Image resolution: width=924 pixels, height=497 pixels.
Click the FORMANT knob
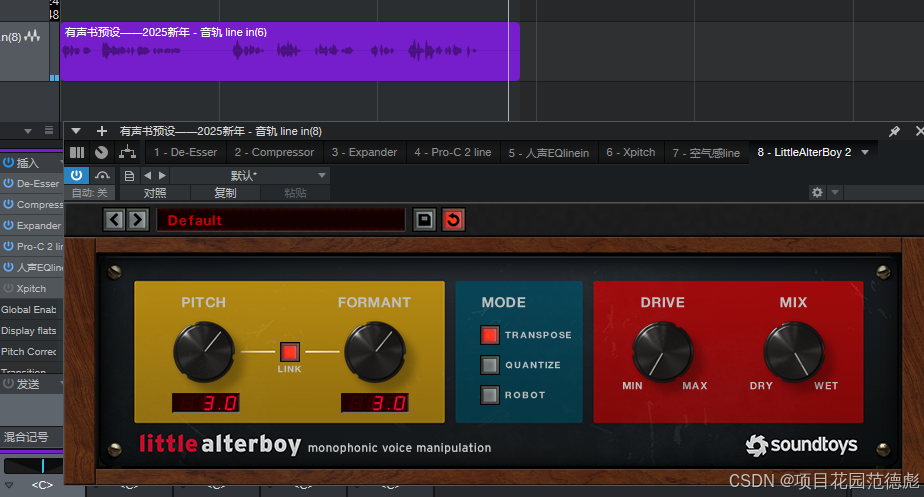click(375, 351)
